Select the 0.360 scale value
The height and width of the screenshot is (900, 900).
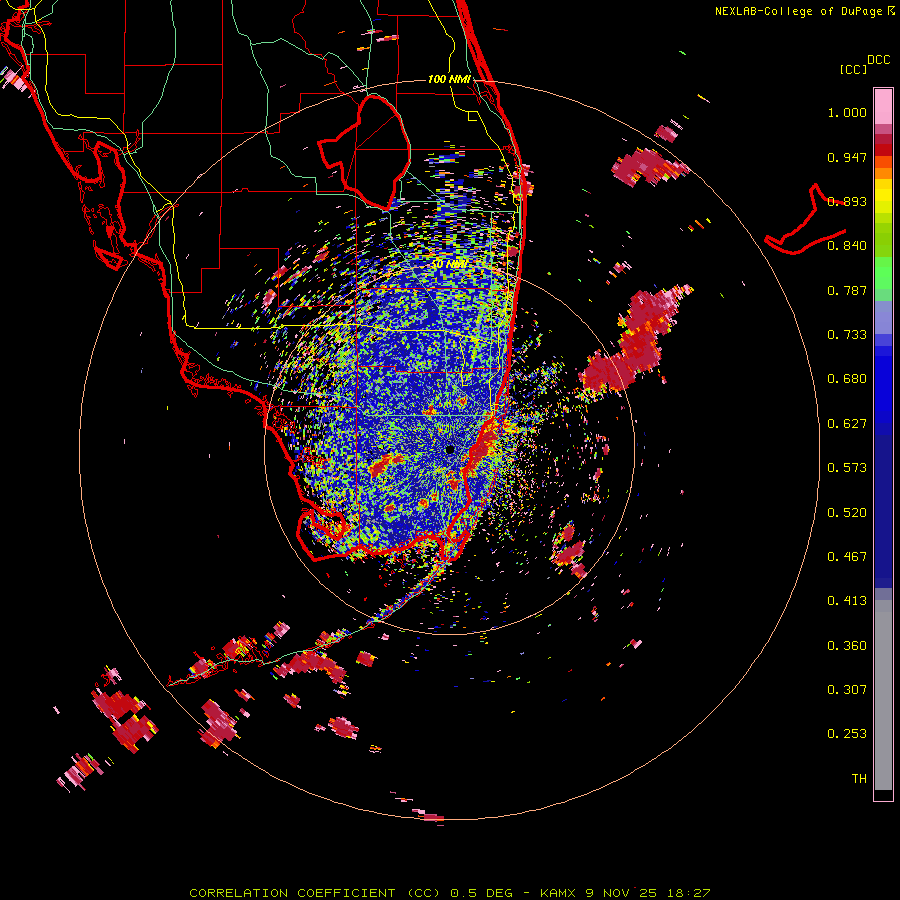(847, 646)
